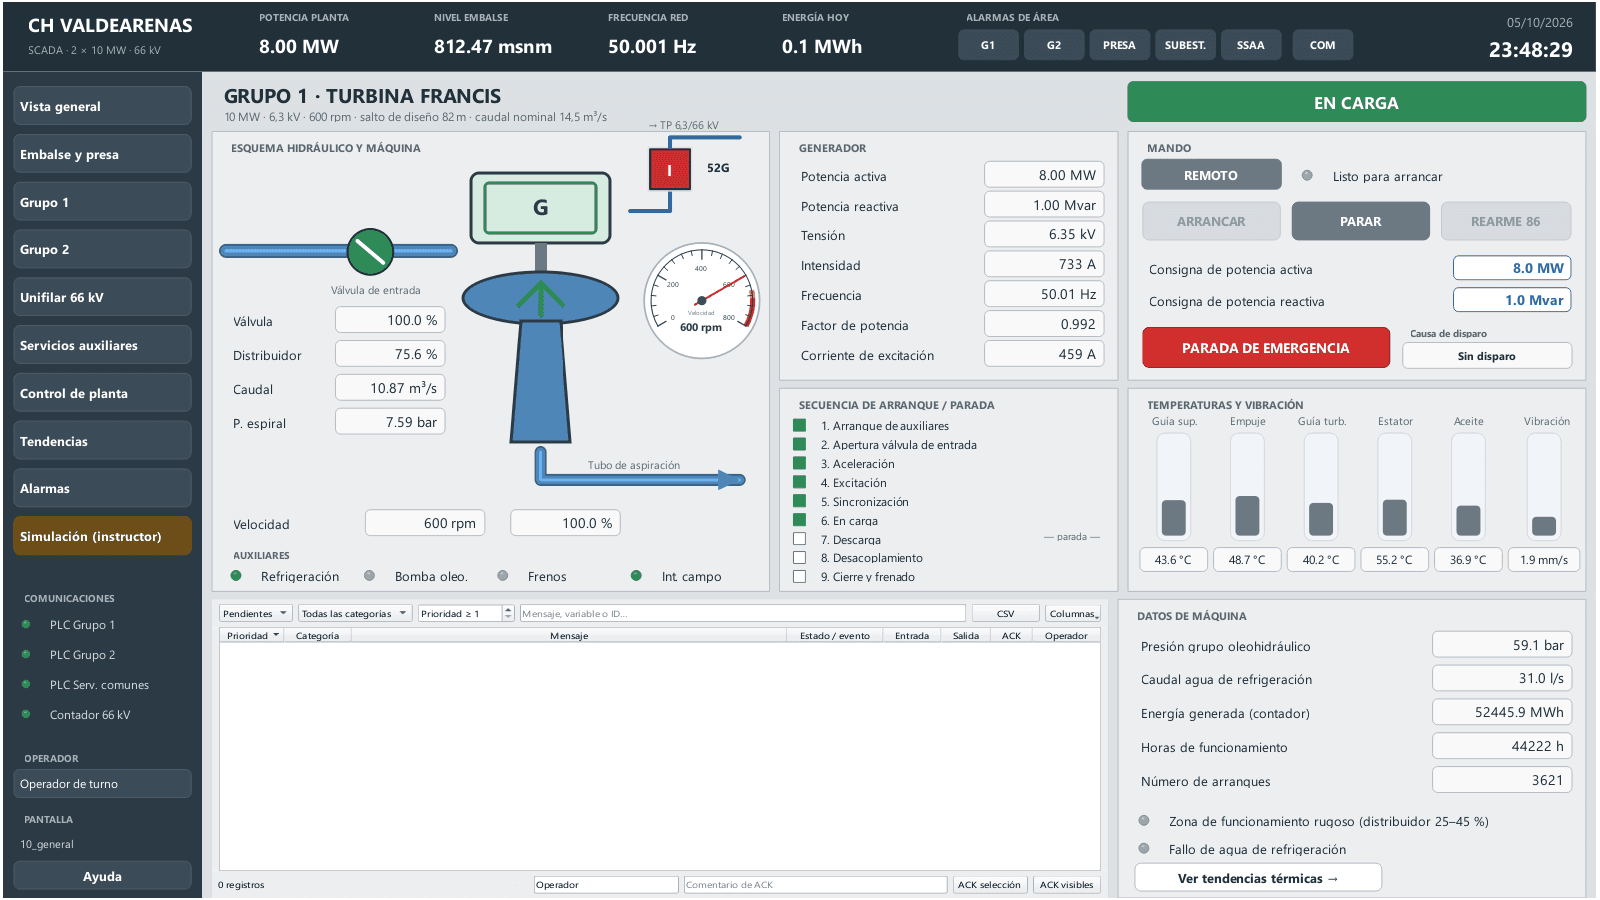Click the Vibración level bar
This screenshot has width=1600, height=900.
click(x=1544, y=486)
